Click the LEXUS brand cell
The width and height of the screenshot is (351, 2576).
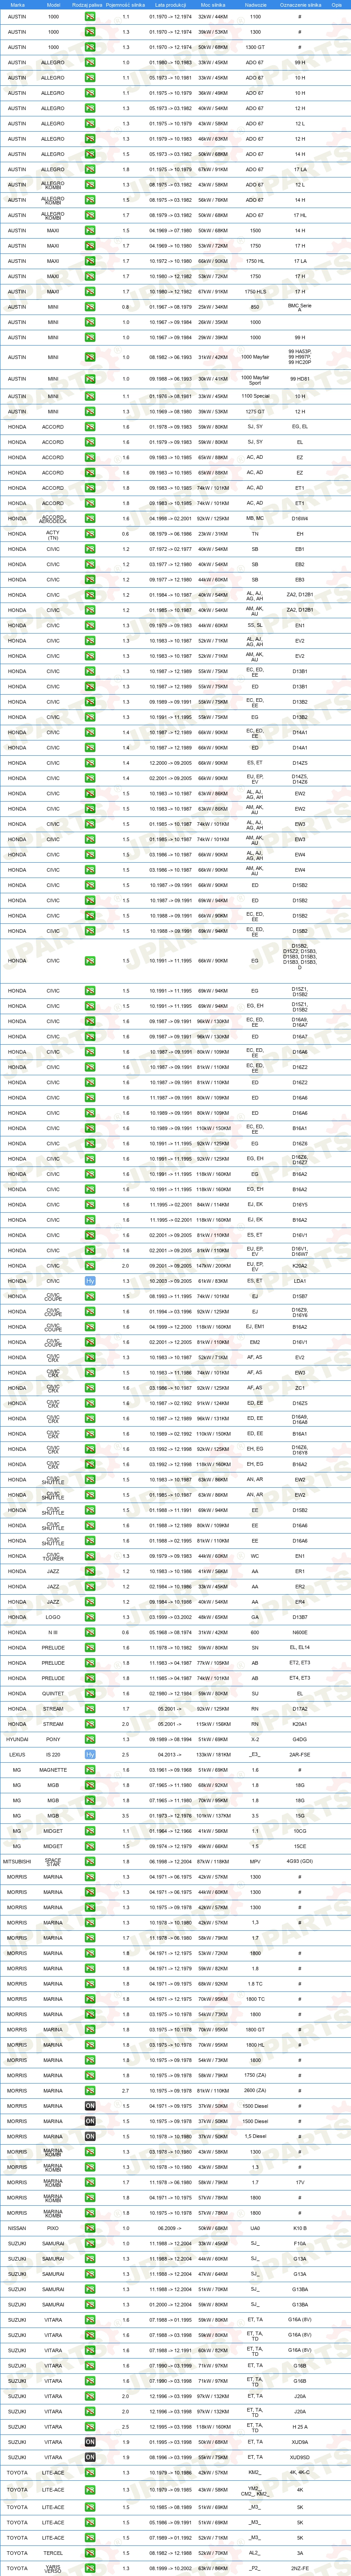pos(17,1754)
